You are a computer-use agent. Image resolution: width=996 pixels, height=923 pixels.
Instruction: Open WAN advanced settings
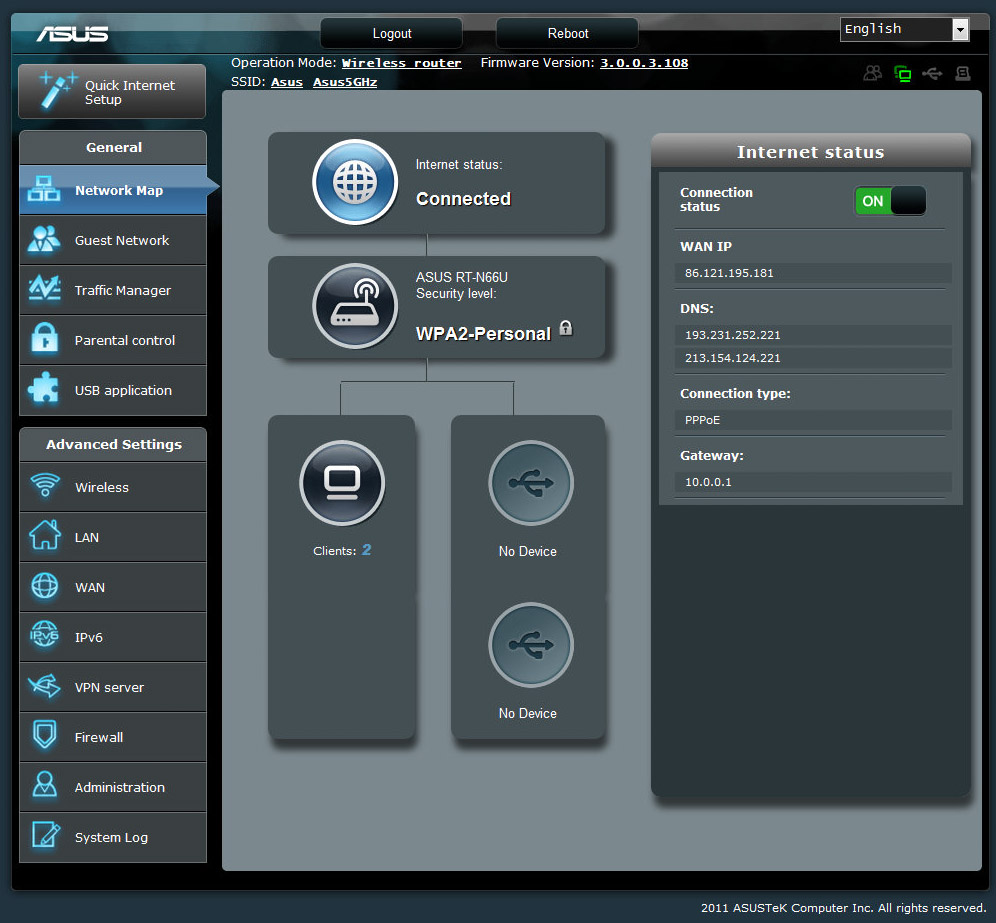coord(113,588)
